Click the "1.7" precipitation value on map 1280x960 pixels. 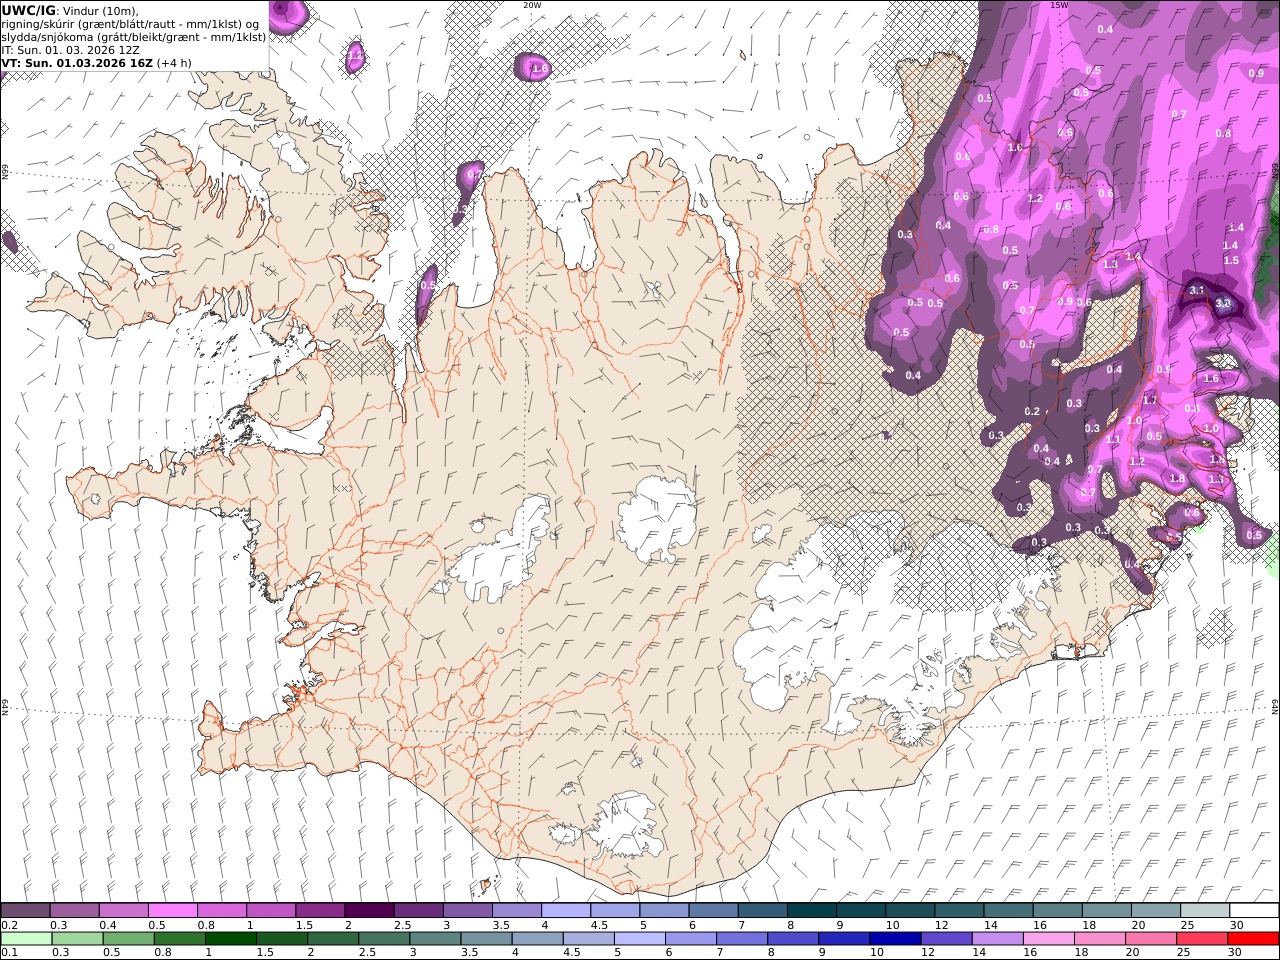click(1149, 400)
